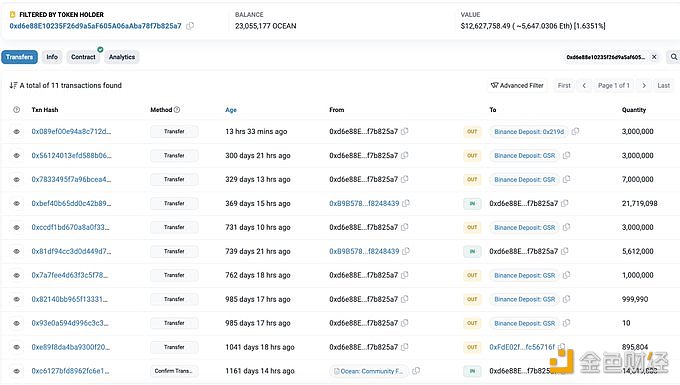Open the Info tab
Viewport: 680px width, 385px height.
52,57
